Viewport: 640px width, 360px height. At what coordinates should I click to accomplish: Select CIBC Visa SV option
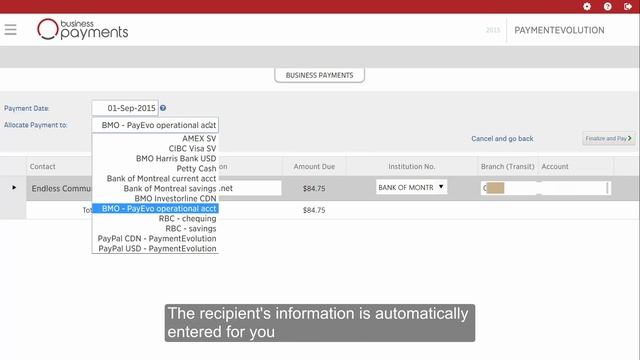(156, 149)
